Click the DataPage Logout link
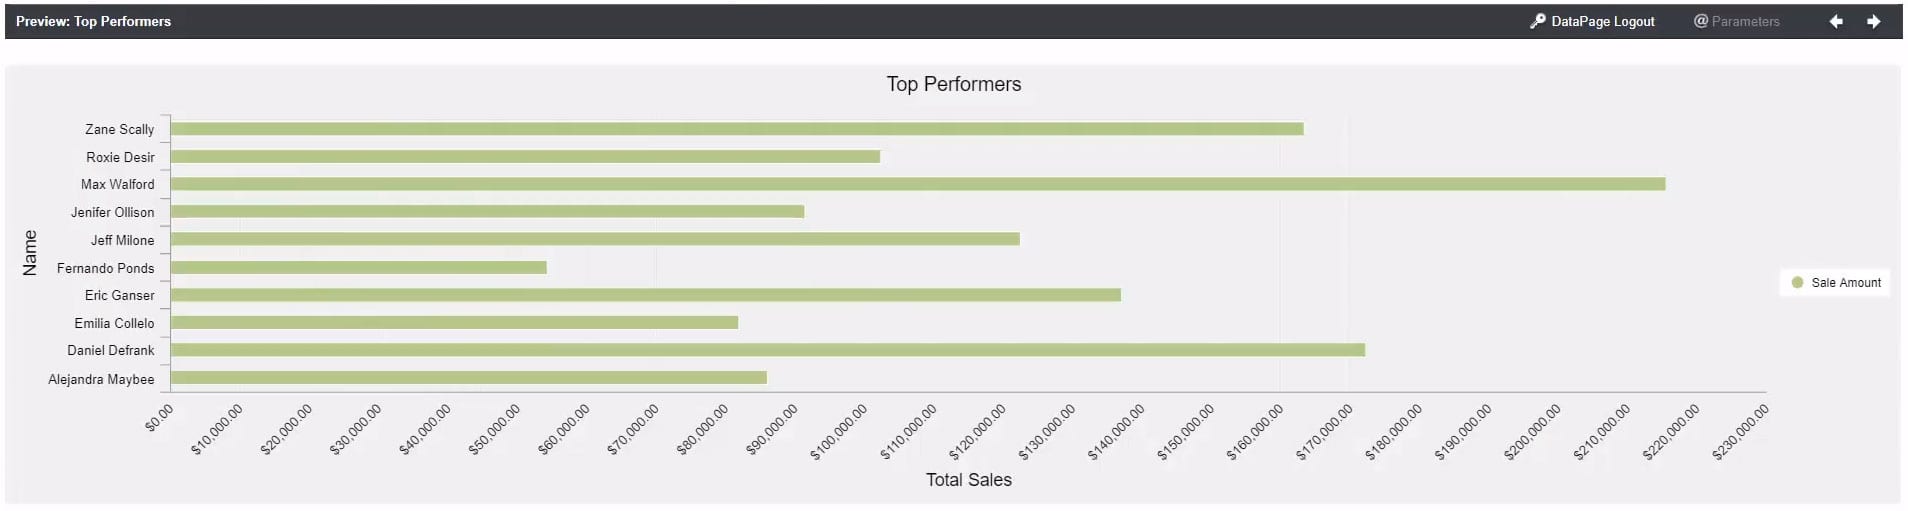The height and width of the screenshot is (511, 1908). coord(1602,21)
